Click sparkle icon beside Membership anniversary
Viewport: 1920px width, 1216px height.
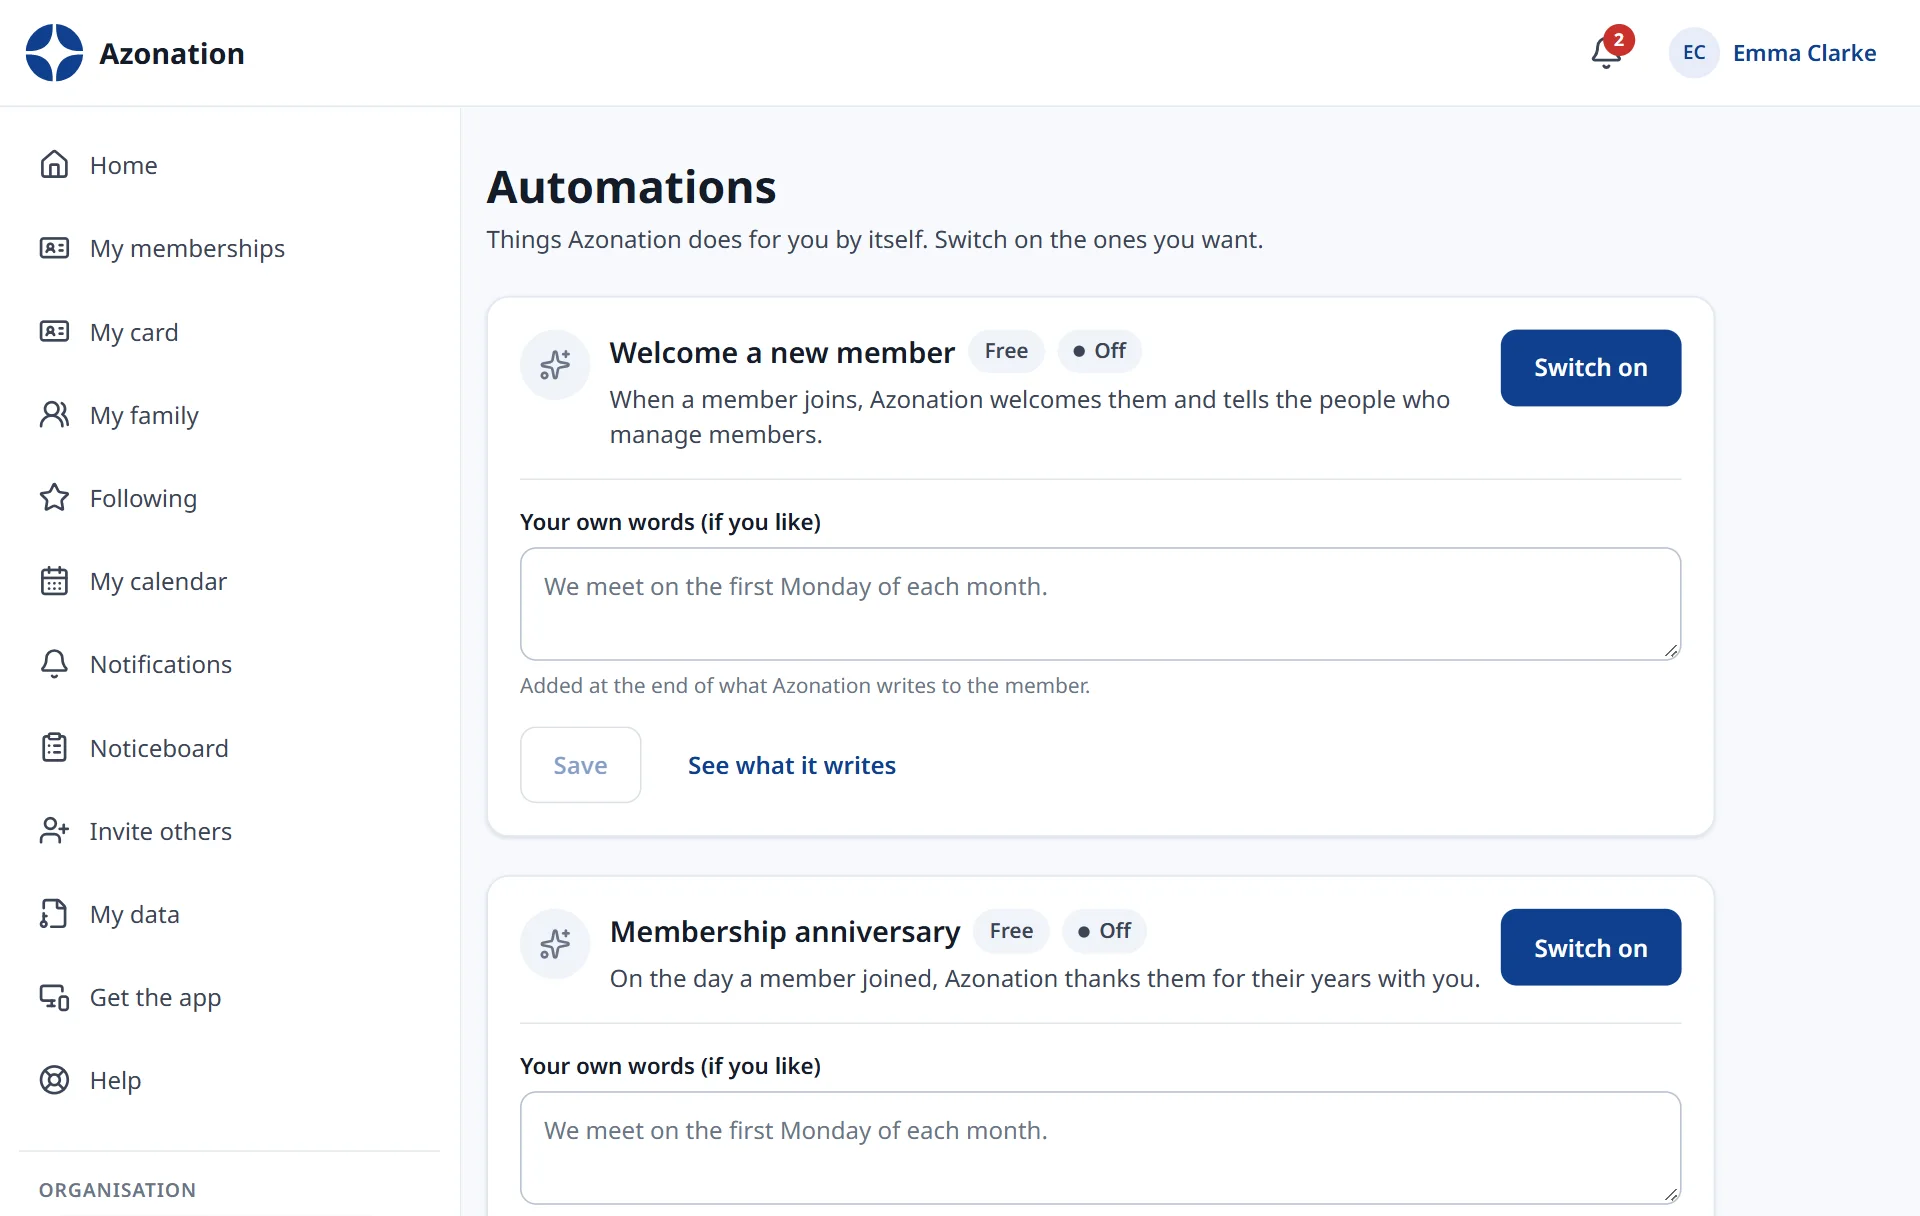pyautogui.click(x=555, y=944)
